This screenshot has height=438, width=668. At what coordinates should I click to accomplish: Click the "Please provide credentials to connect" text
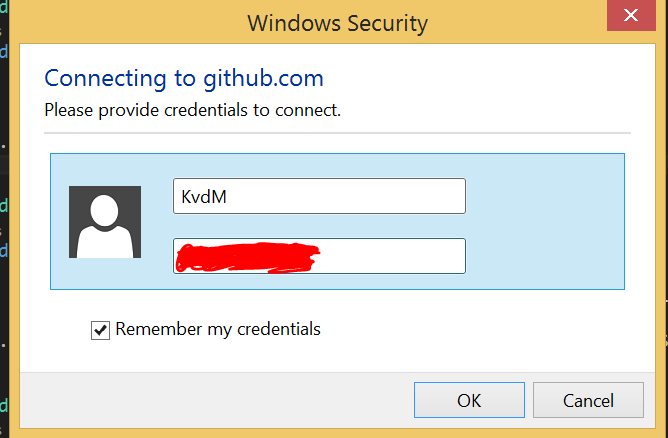(x=193, y=109)
